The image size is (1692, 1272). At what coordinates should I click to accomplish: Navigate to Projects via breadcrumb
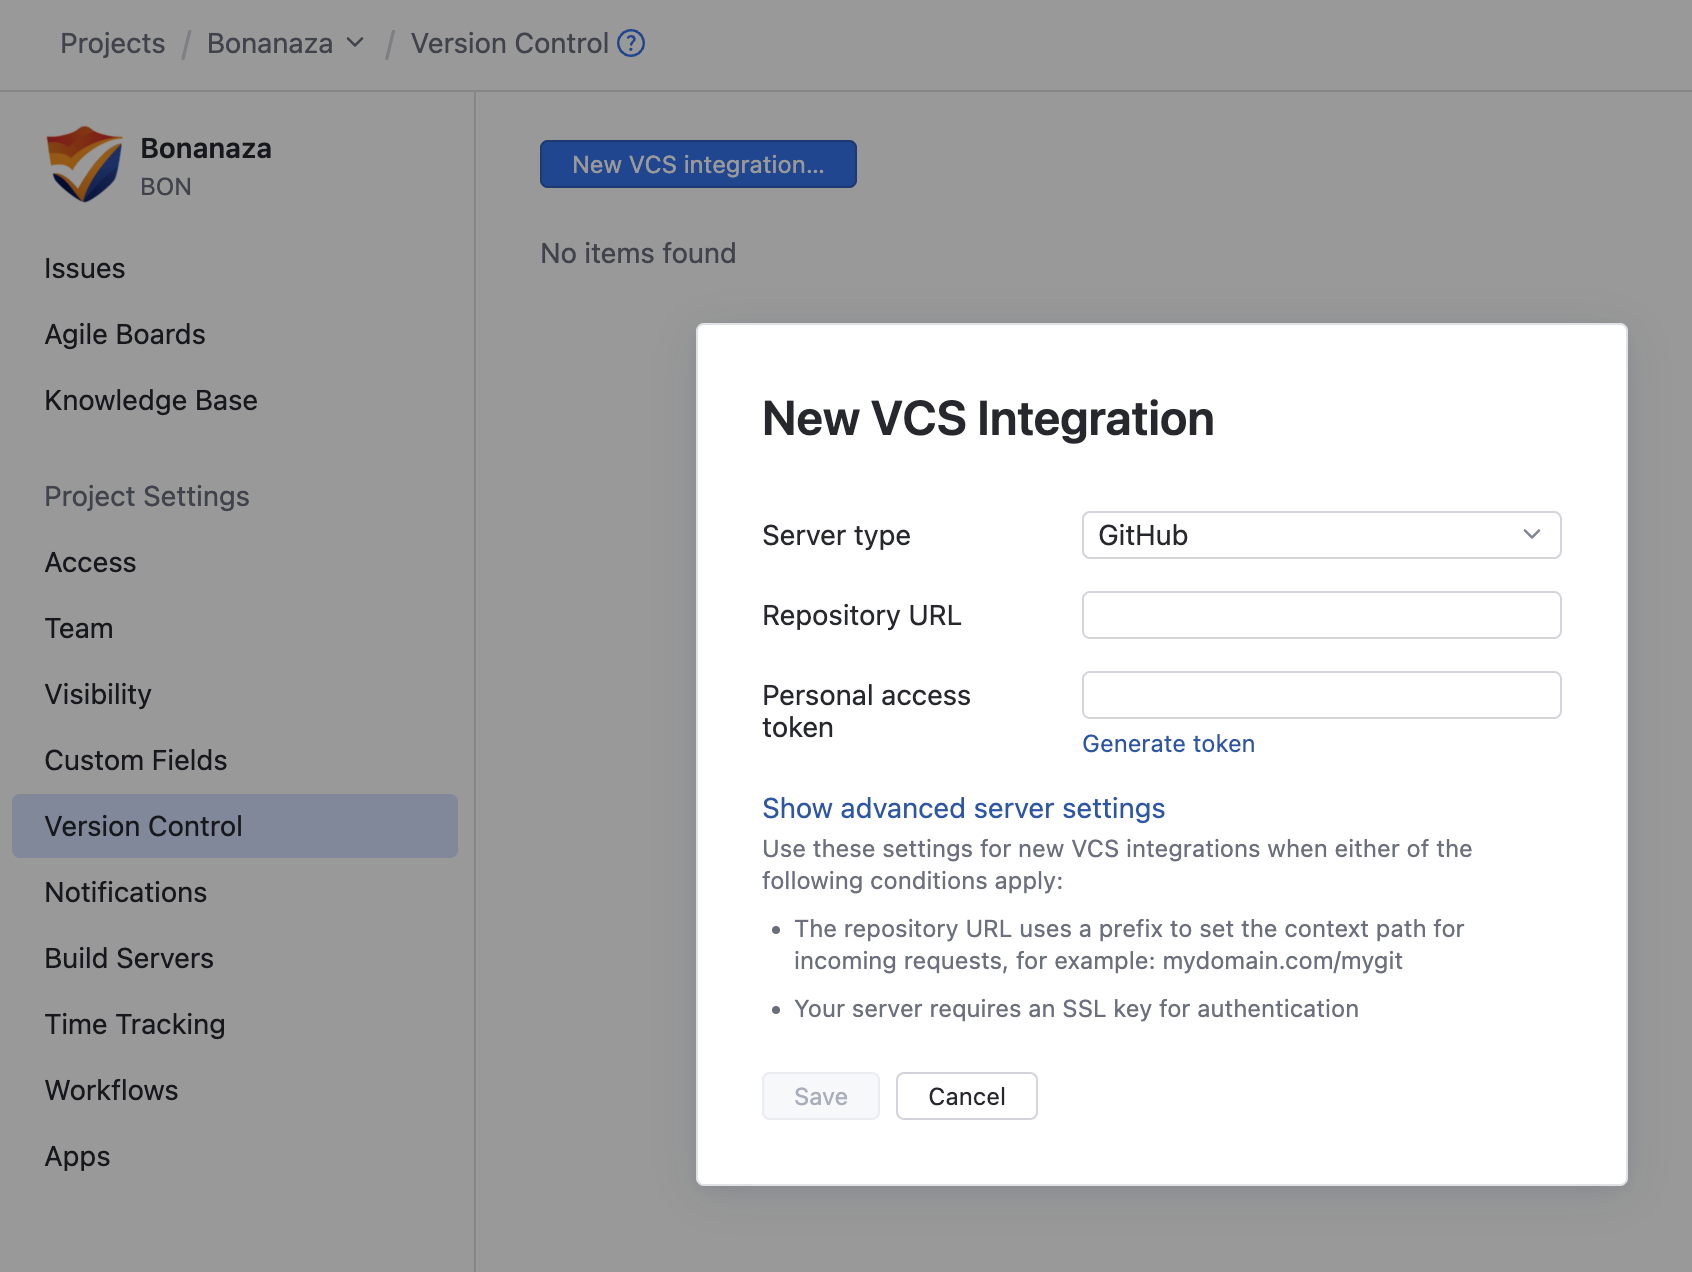(112, 43)
